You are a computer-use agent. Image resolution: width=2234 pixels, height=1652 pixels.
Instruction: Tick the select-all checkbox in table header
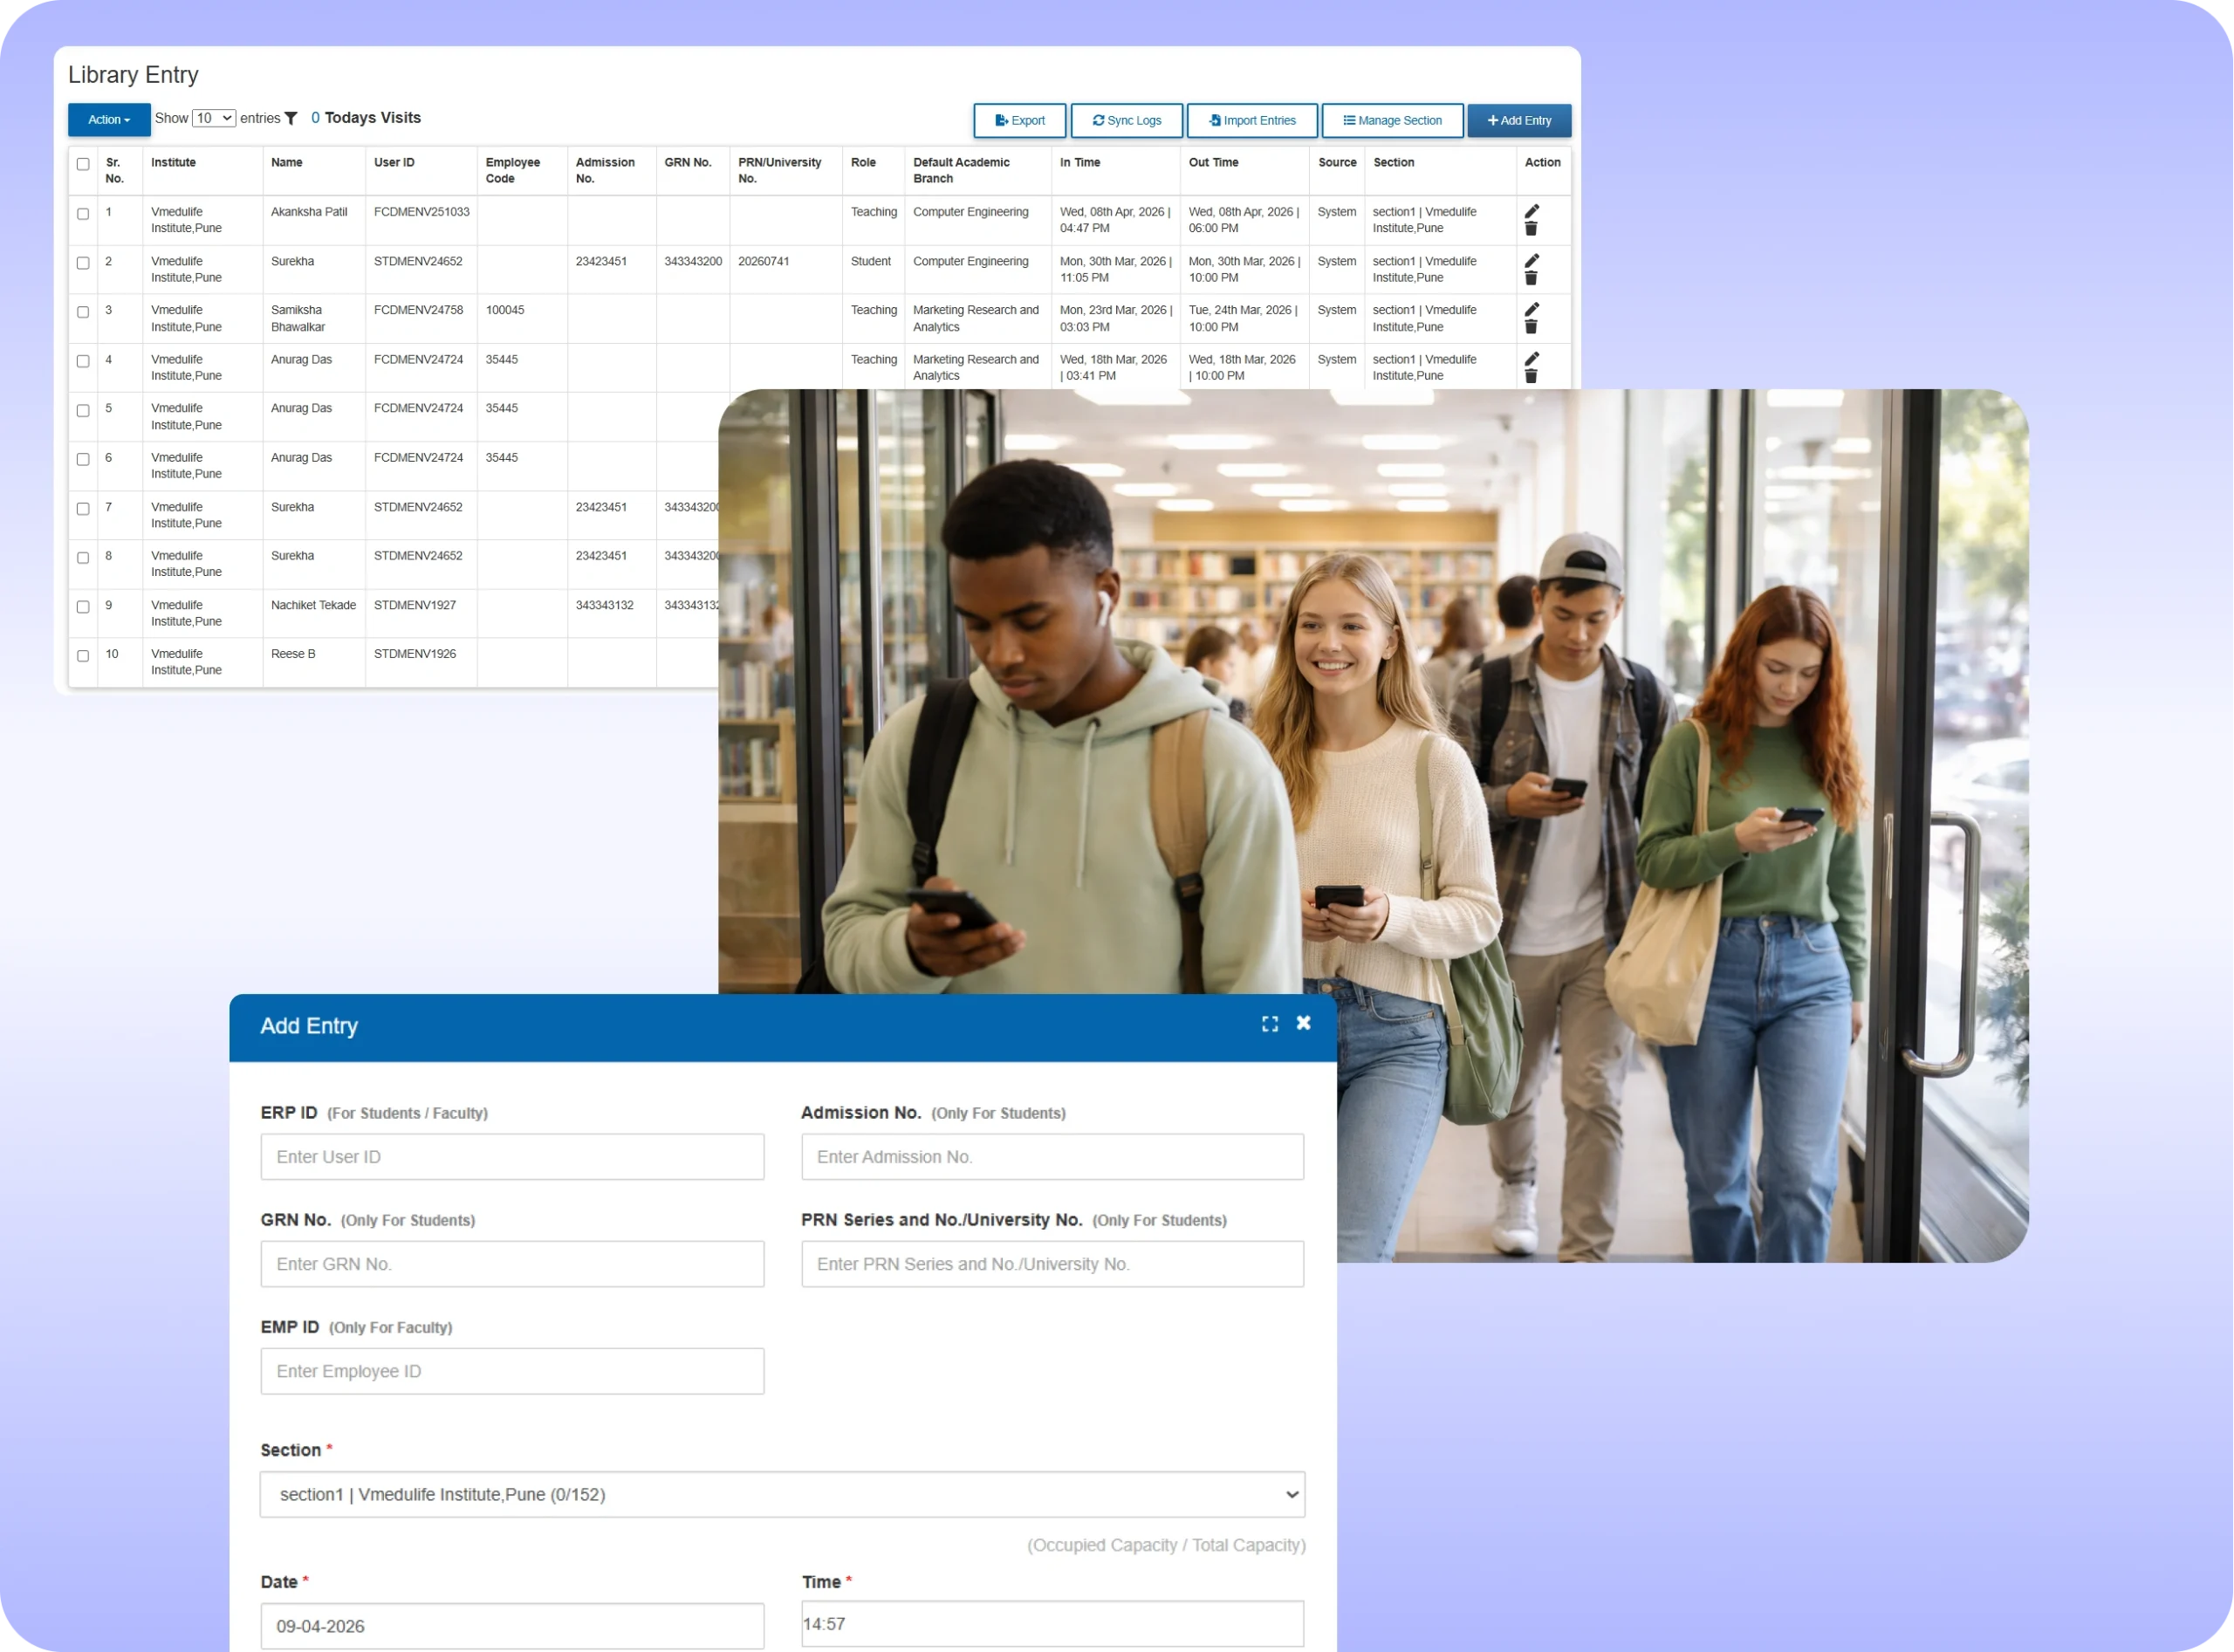click(83, 164)
